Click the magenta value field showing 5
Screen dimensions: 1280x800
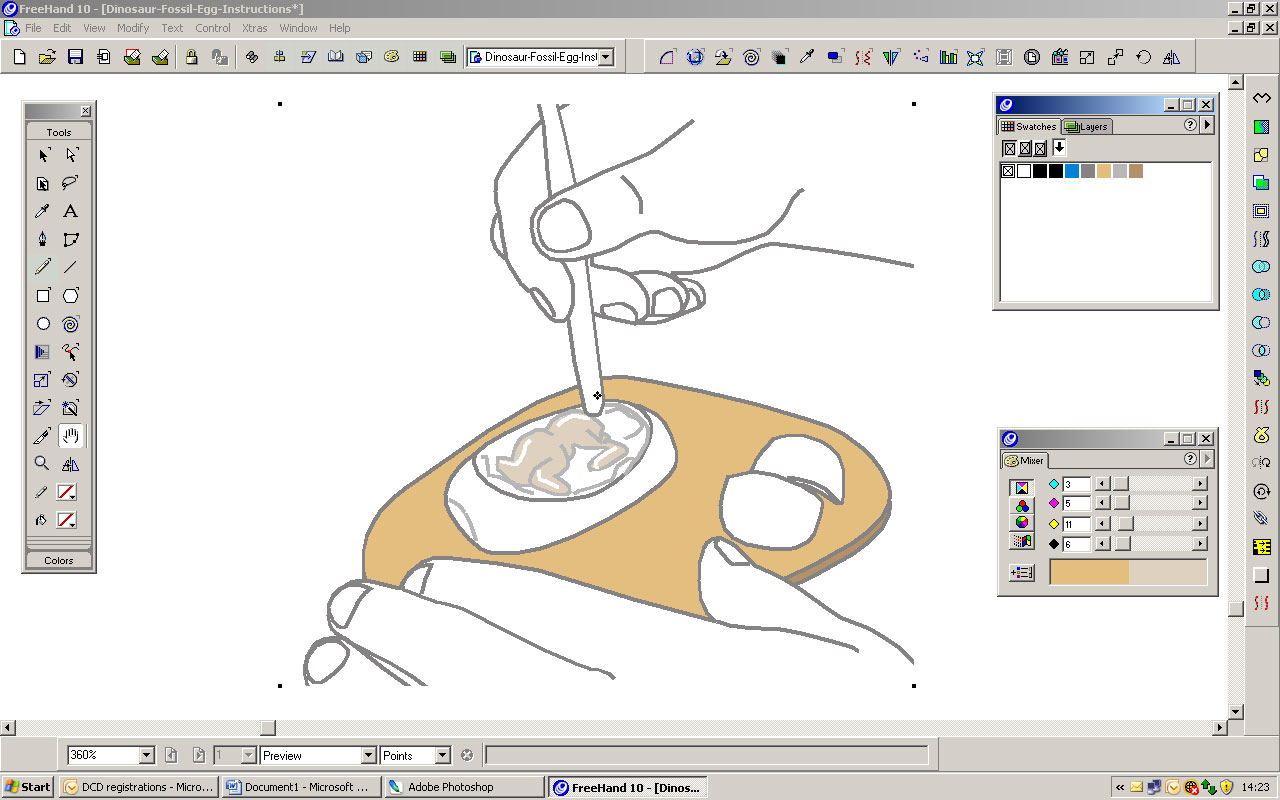coord(1076,504)
